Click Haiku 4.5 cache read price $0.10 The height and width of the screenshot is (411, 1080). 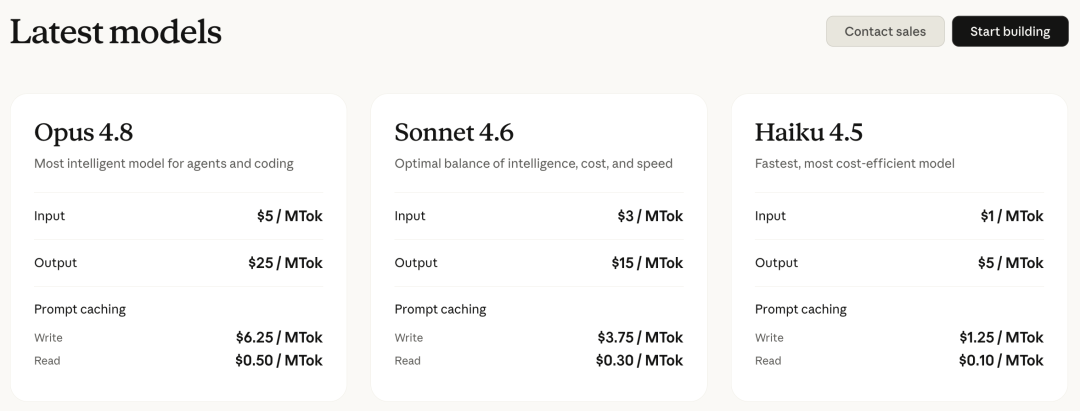[1001, 361]
